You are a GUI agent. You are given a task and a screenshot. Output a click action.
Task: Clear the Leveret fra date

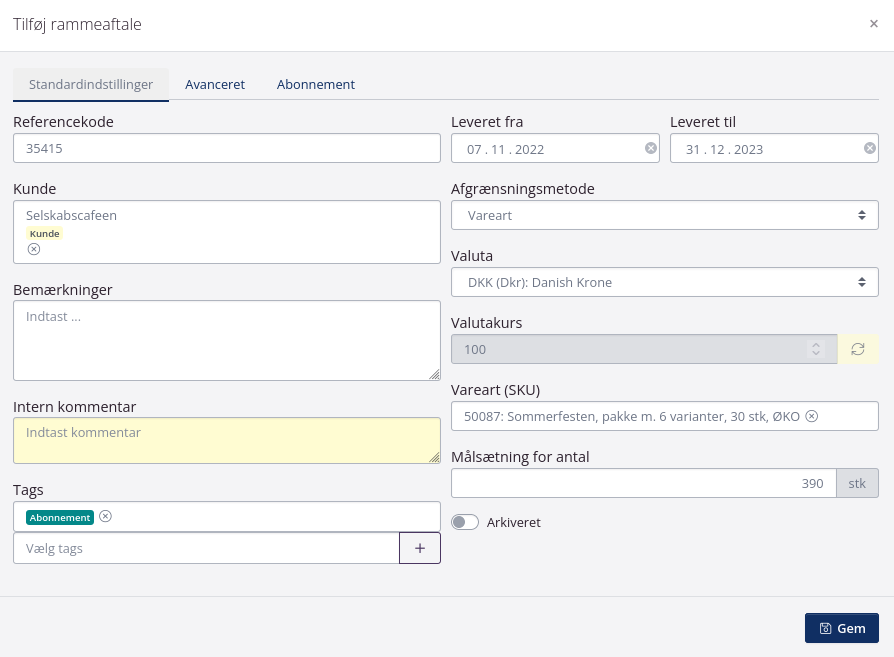[651, 148]
